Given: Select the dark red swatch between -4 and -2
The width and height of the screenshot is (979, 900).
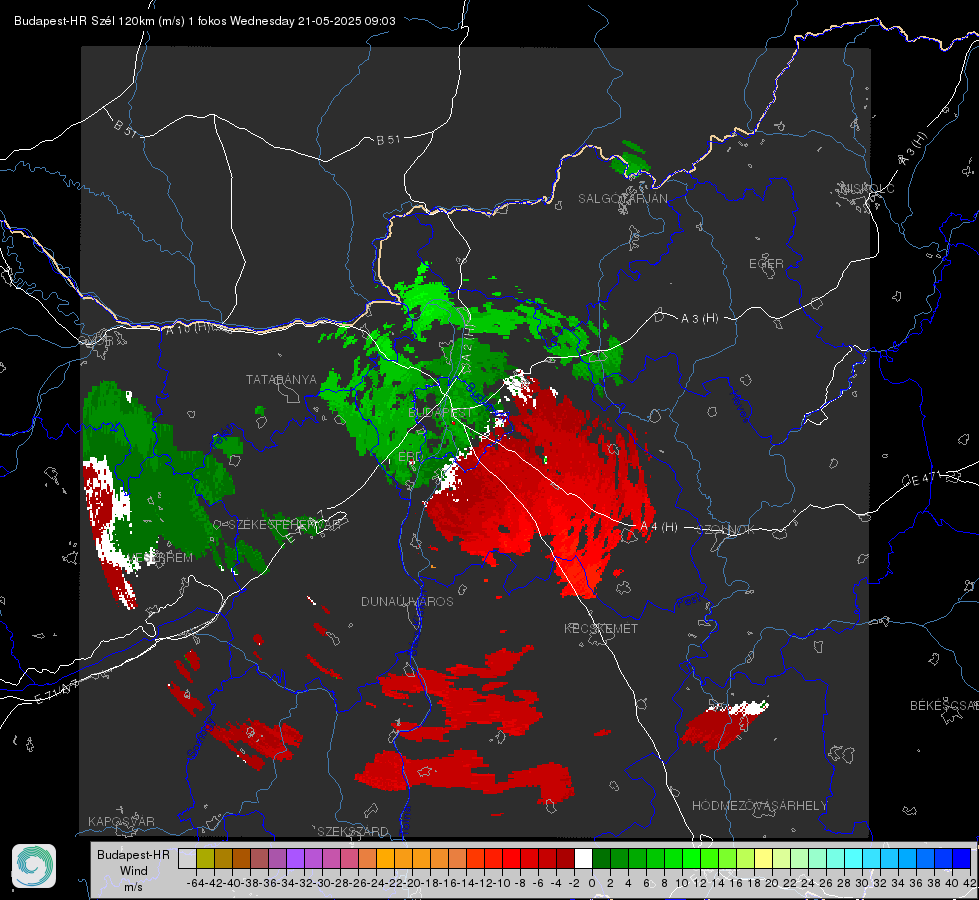Looking at the screenshot, I should click(x=565, y=859).
